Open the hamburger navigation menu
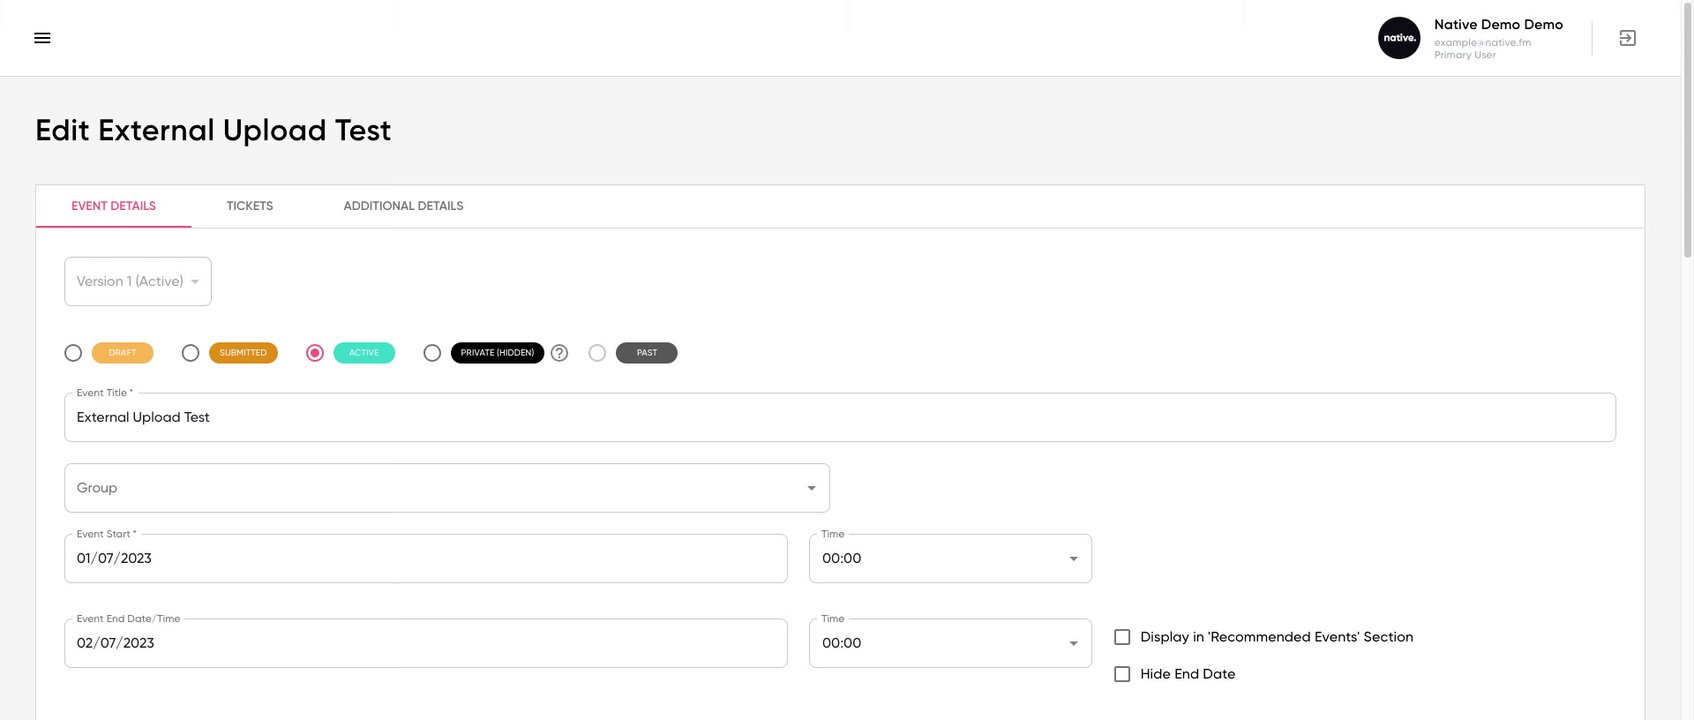This screenshot has height=720, width=1694. [42, 38]
